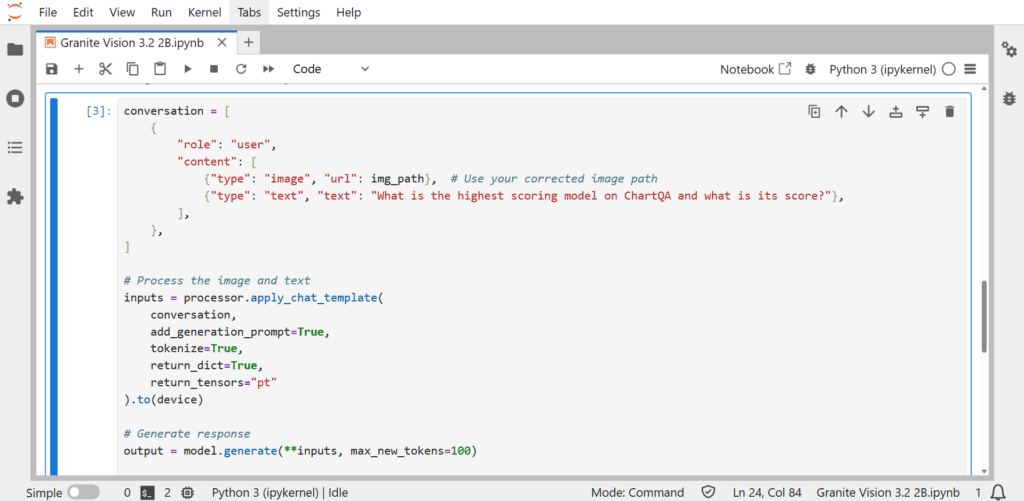Open the View menu
The image size is (1024, 501).
(122, 12)
